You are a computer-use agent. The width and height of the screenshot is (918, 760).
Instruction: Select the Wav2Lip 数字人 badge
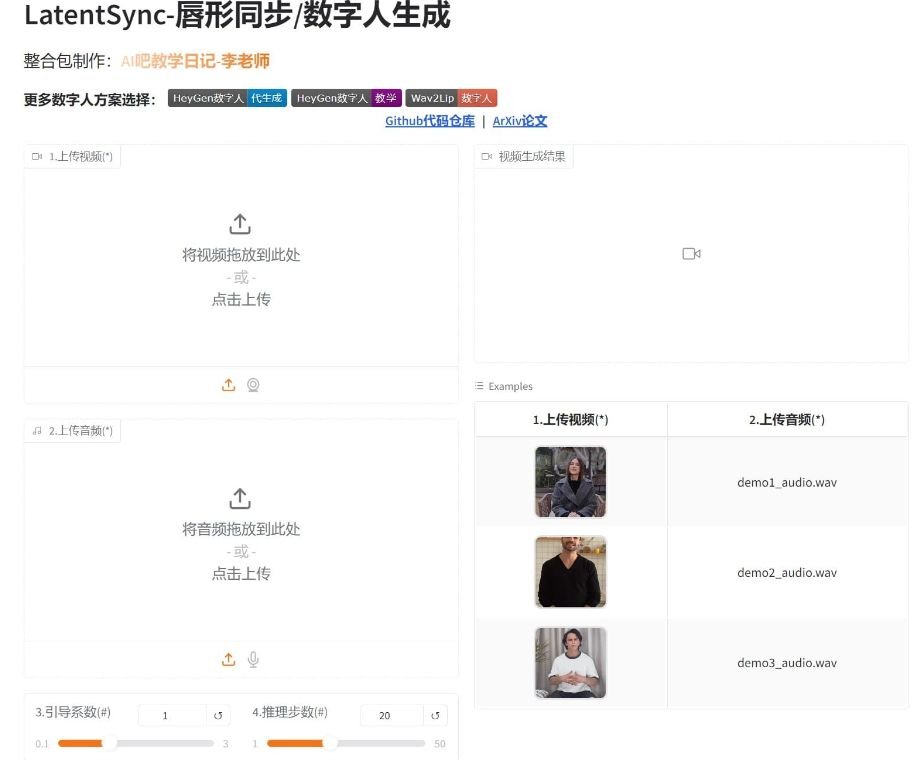coord(451,97)
